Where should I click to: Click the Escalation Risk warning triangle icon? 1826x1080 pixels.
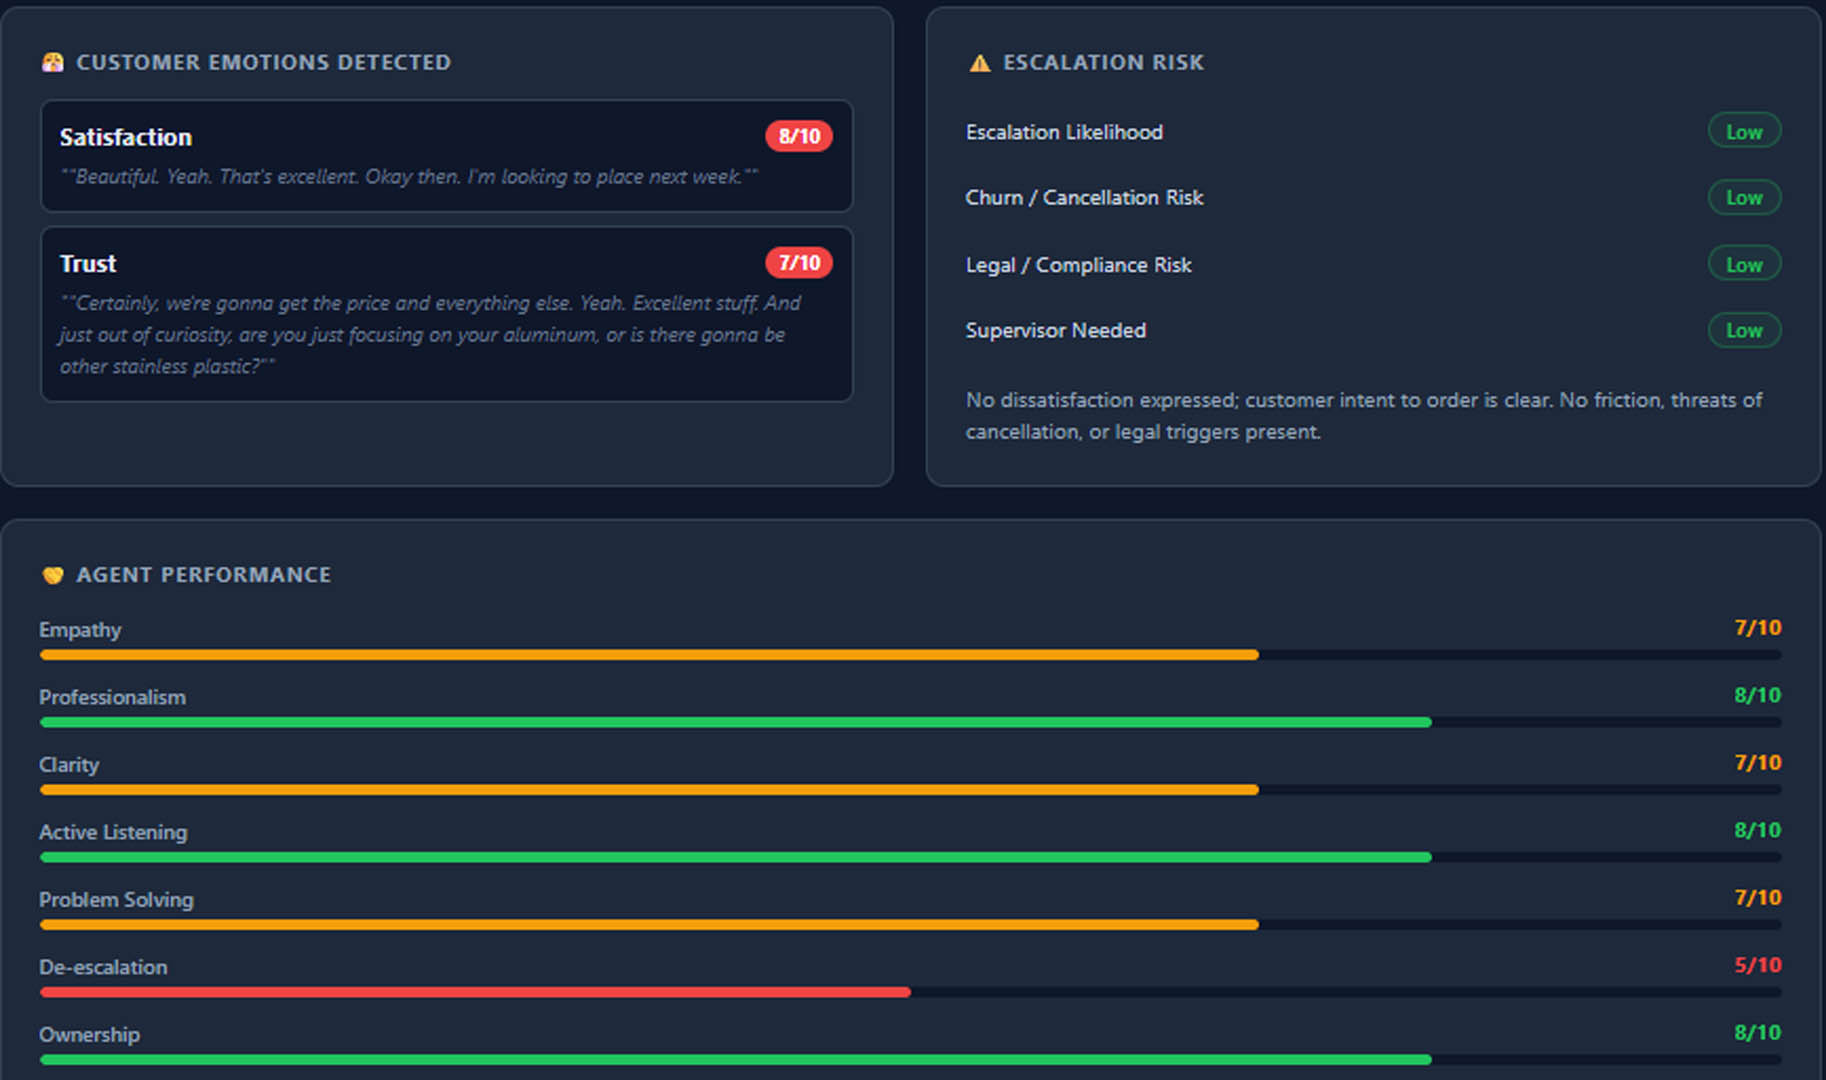[980, 63]
